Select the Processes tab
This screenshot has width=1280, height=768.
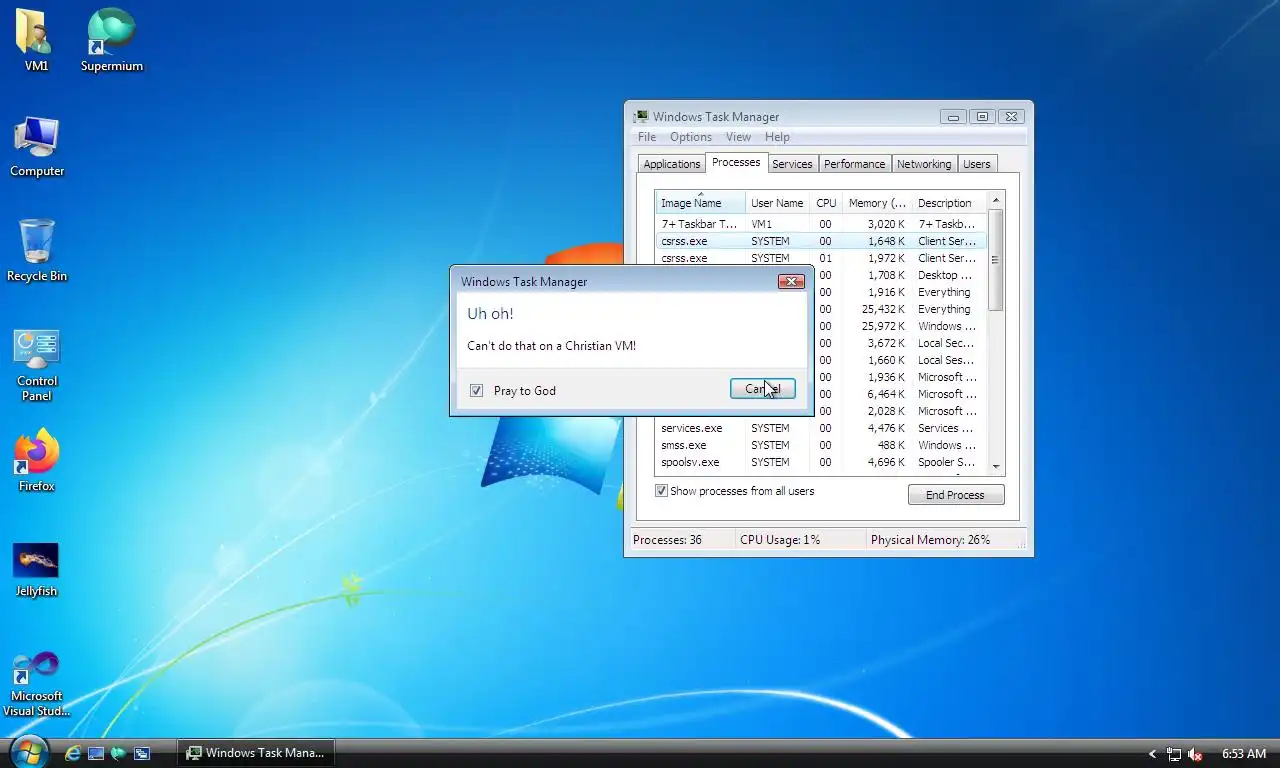pos(736,162)
